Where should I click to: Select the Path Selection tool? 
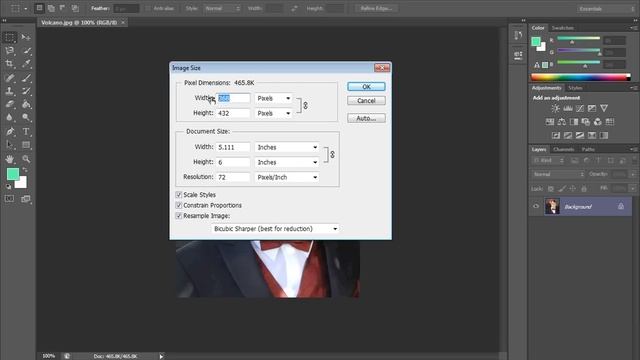tap(10, 145)
